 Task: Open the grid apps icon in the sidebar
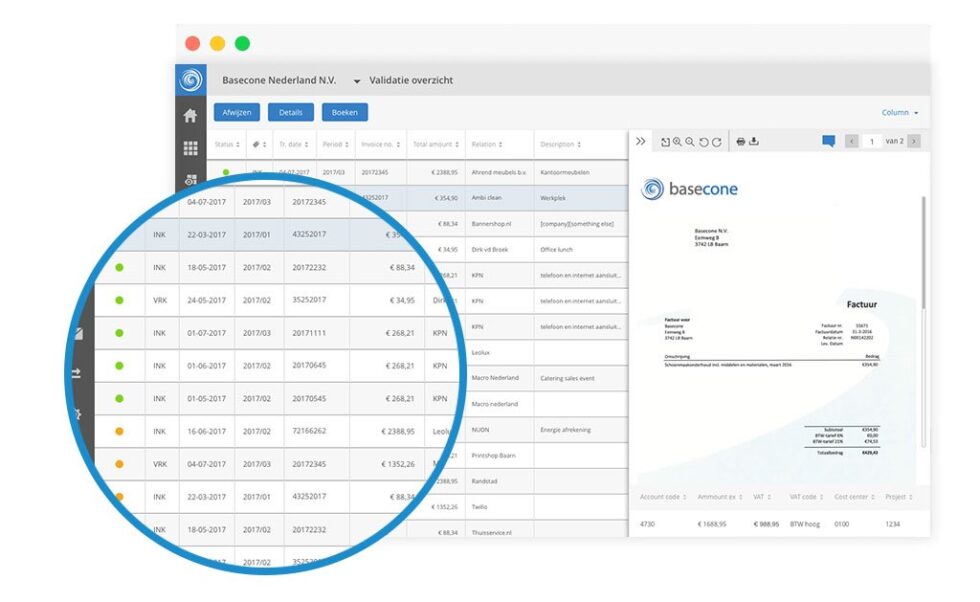tap(190, 148)
